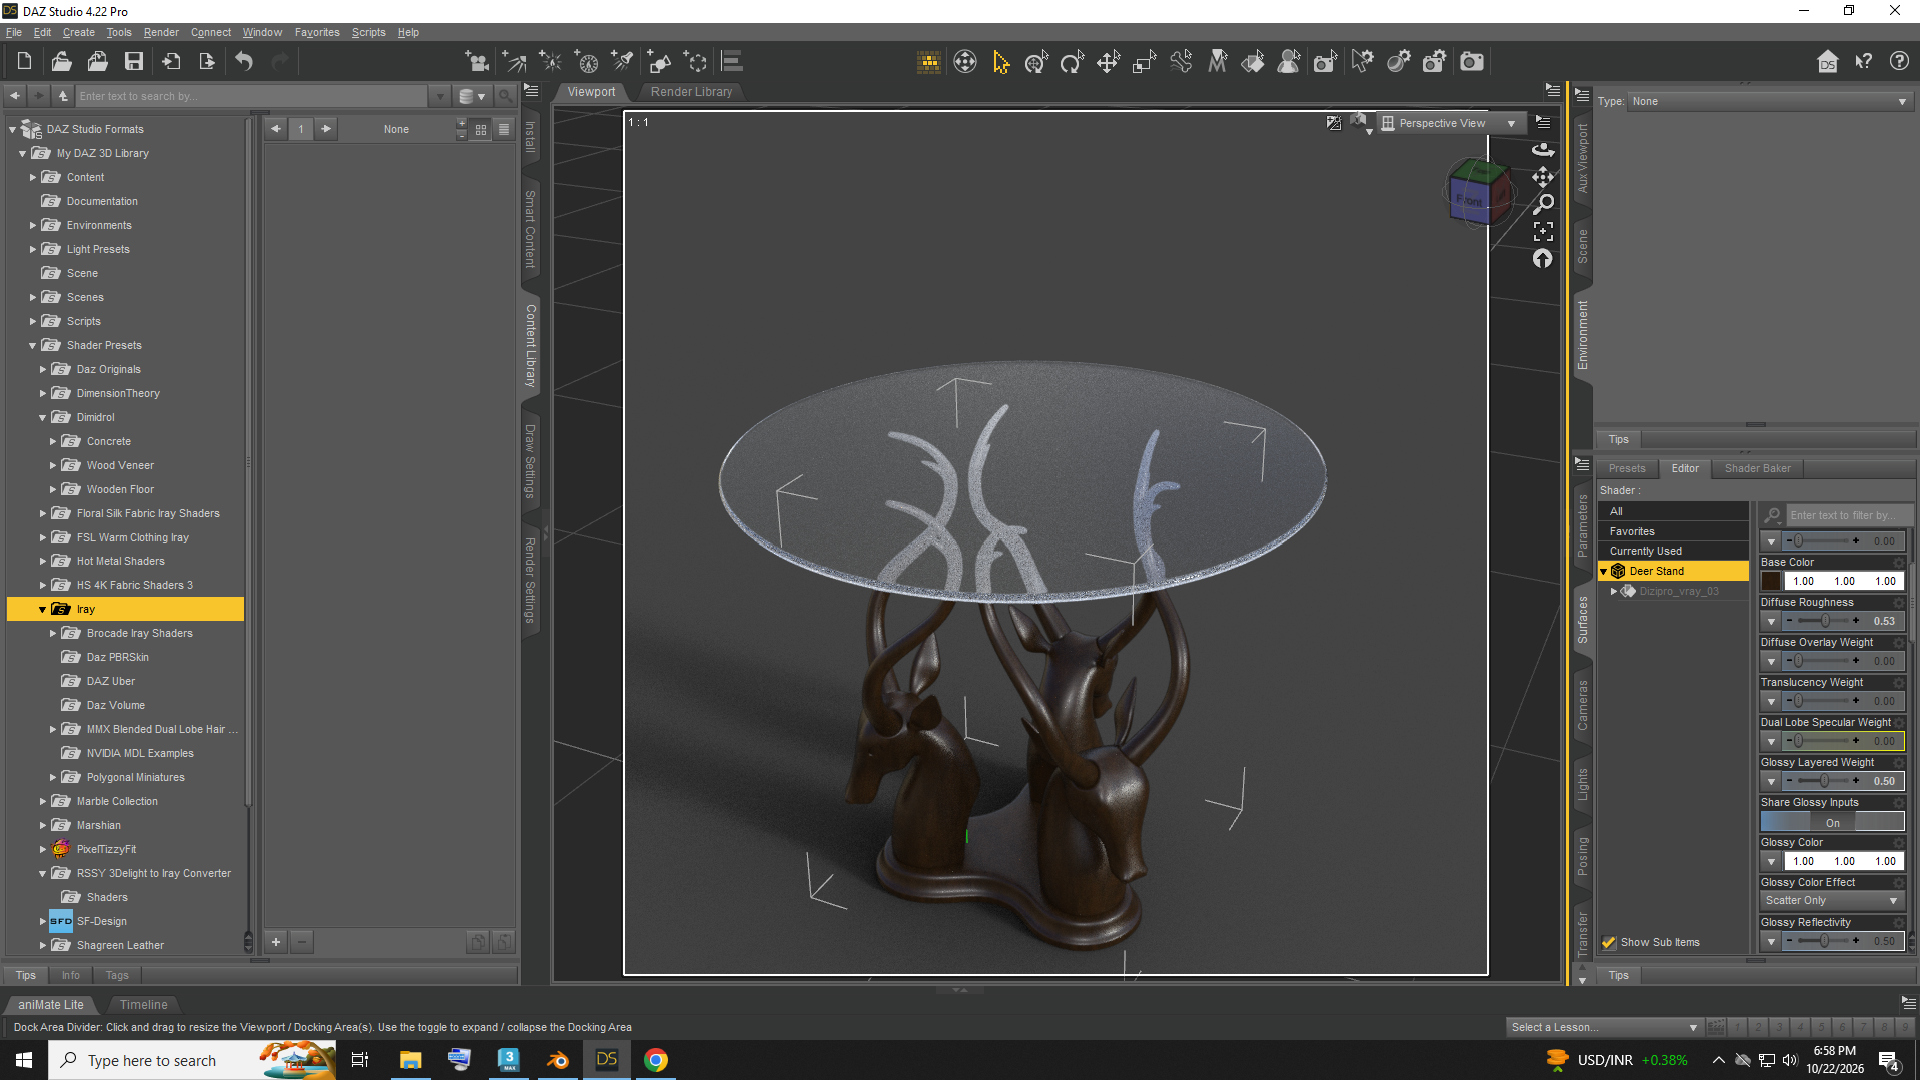This screenshot has height=1080, width=1920.
Task: Select the Universal tool
Action: coord(1036,62)
